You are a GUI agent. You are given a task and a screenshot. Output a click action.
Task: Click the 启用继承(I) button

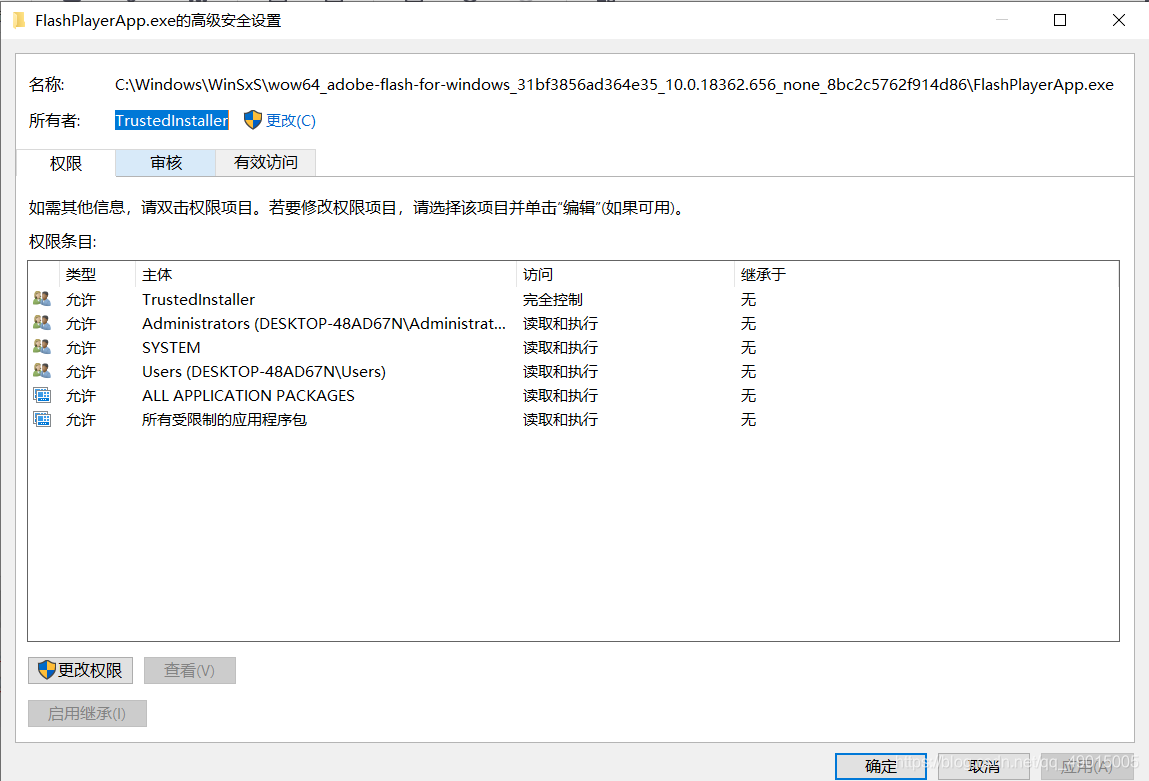pyautogui.click(x=87, y=714)
